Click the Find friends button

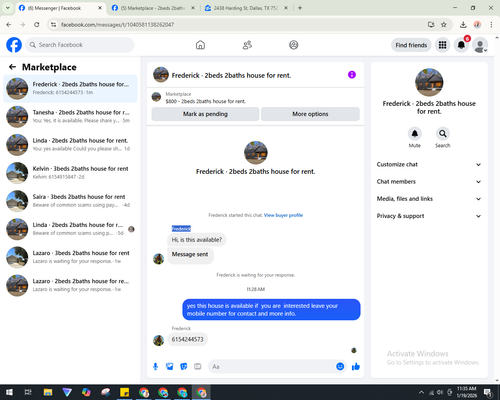click(x=411, y=45)
